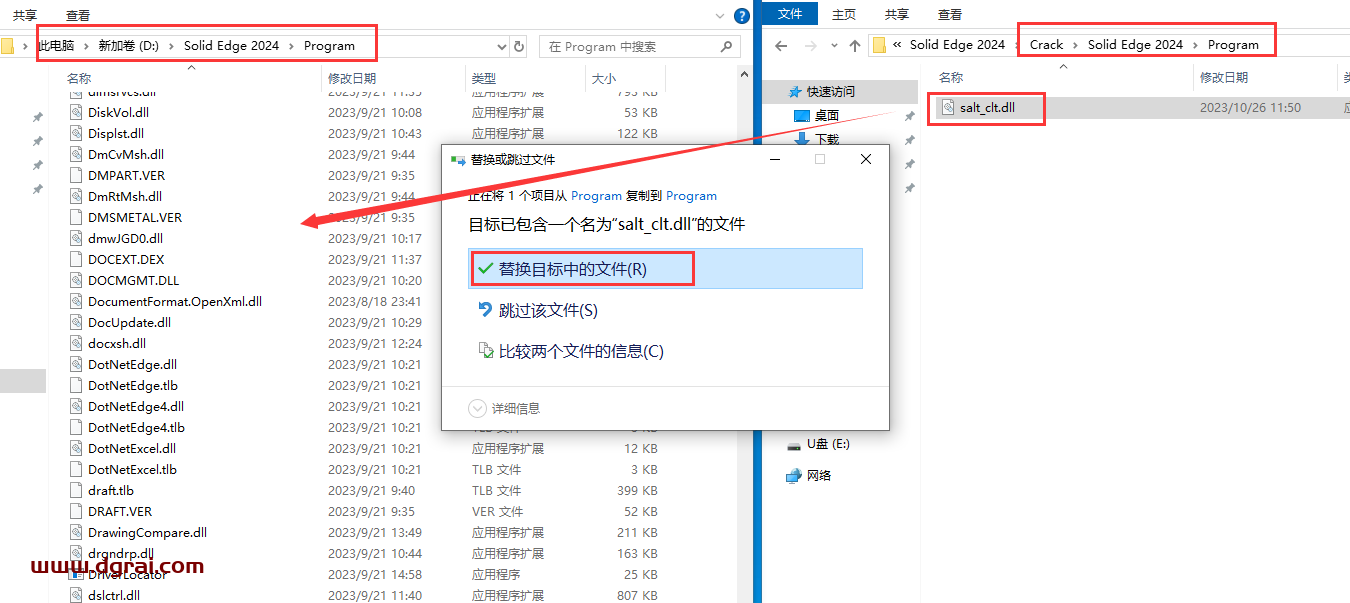
Task: Click the draft.tlb file icon
Action: (x=77, y=490)
